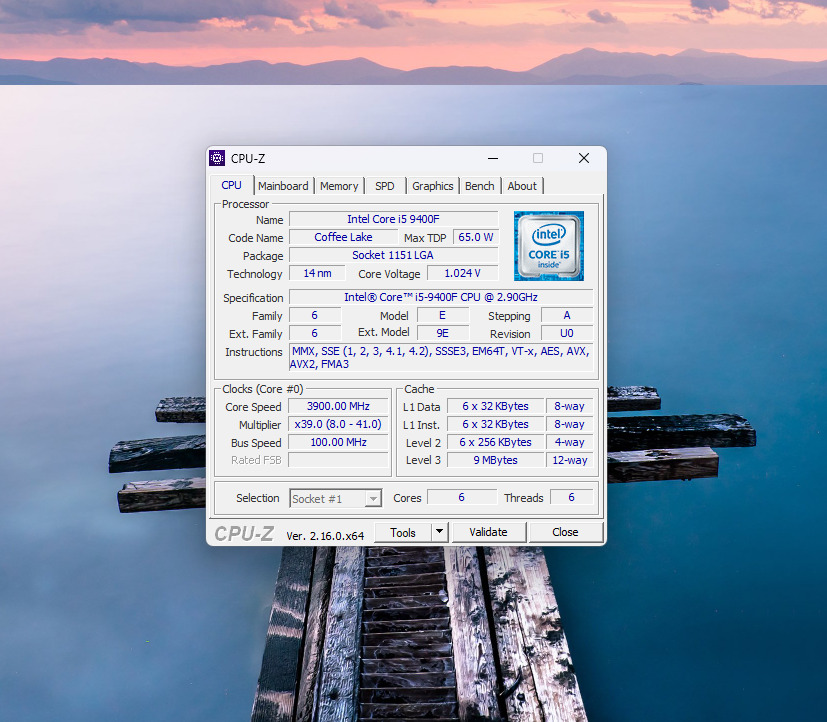Click the Ext. Family value field
Image resolution: width=827 pixels, height=722 pixels.
tap(315, 333)
